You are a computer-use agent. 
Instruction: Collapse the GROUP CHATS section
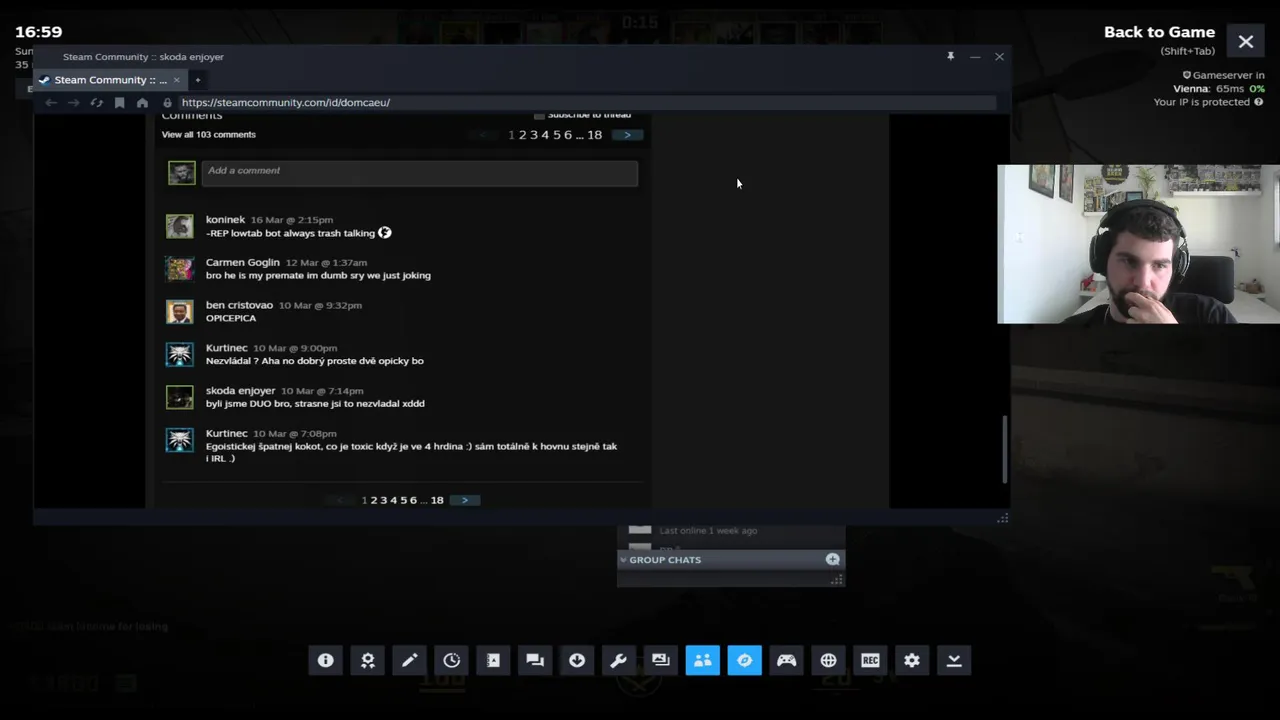pyautogui.click(x=623, y=560)
